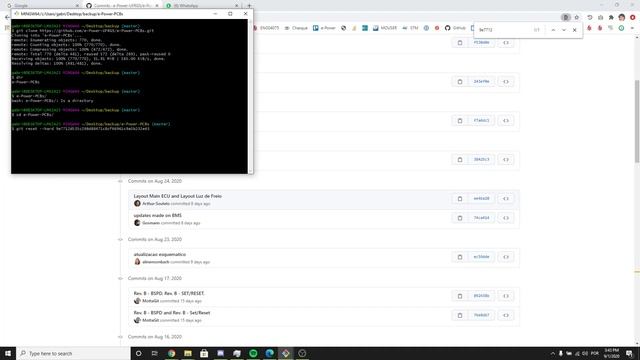This screenshot has width=640, height=360.
Task: Open the Chrome profile avatar
Action: 622,18
